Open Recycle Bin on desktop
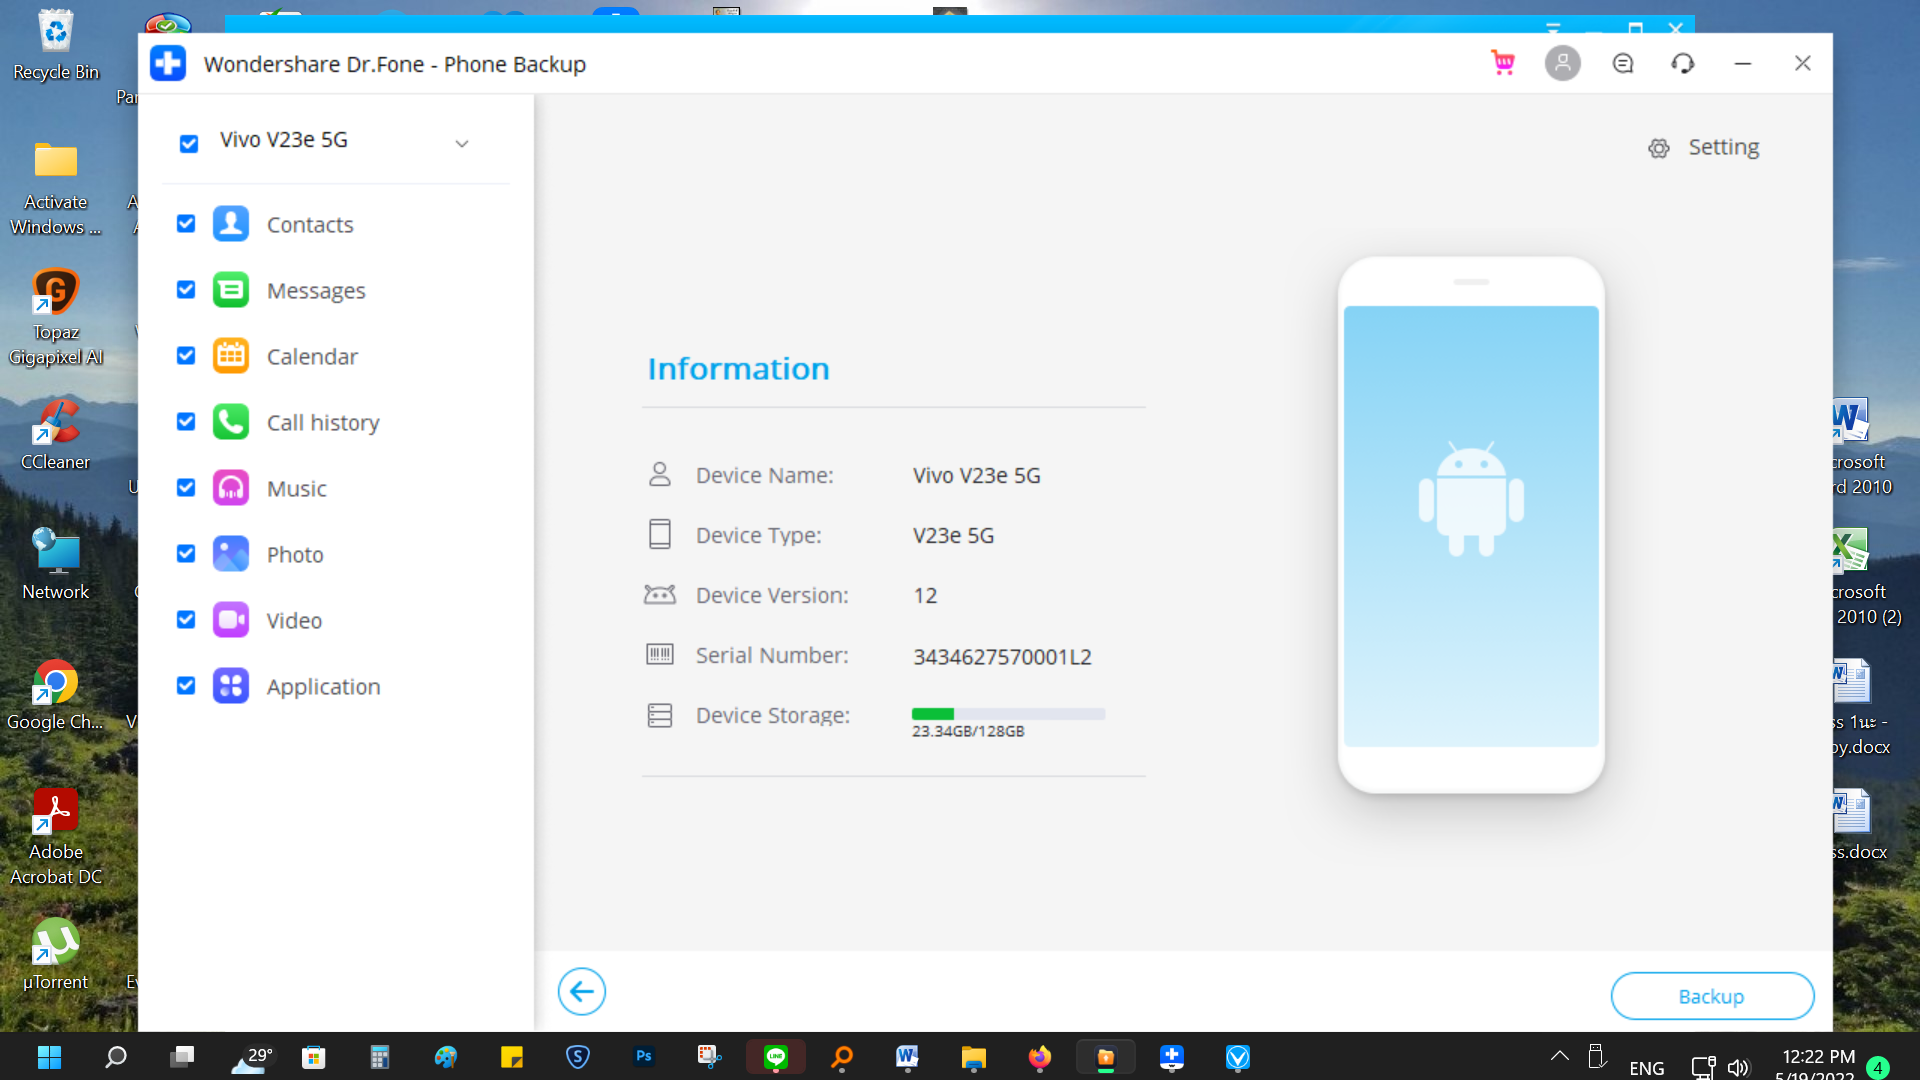Viewport: 1920px width, 1080px height. [55, 46]
